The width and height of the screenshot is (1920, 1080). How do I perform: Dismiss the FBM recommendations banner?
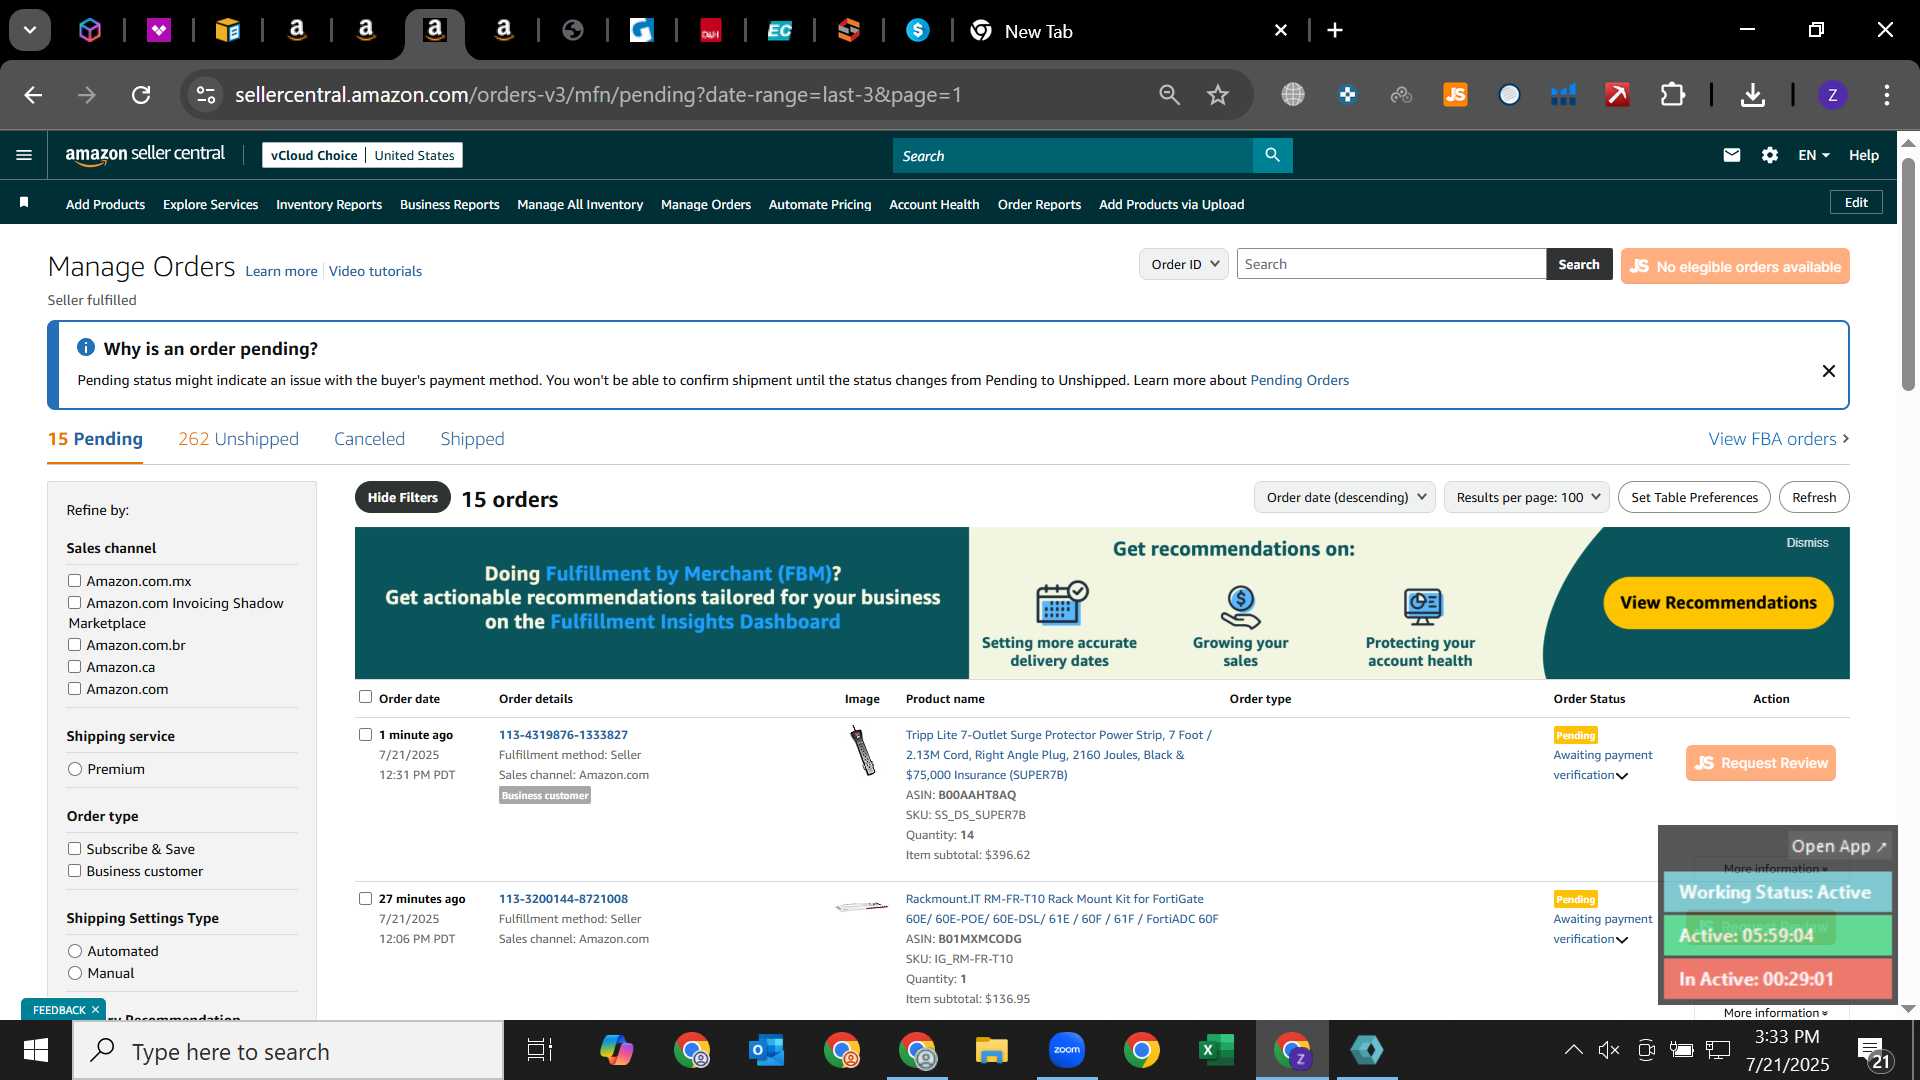pos(1807,543)
